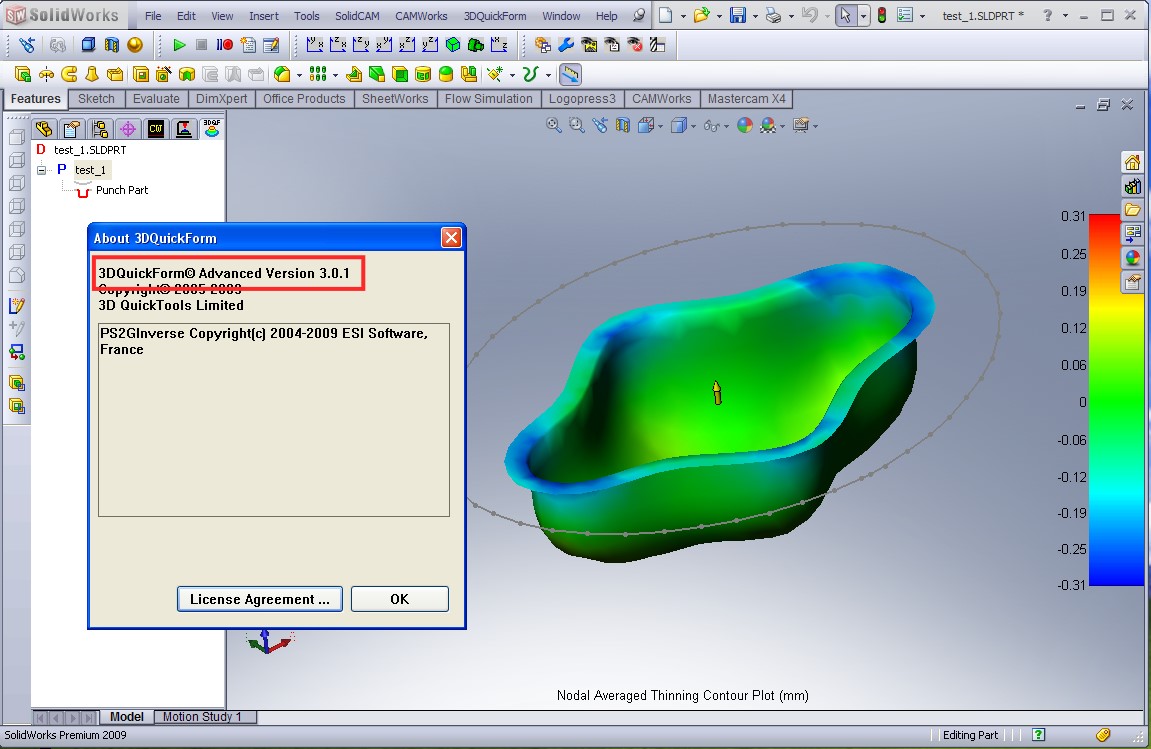Open the Display Style dropdown arrow
This screenshot has height=749, width=1151.
pos(694,127)
